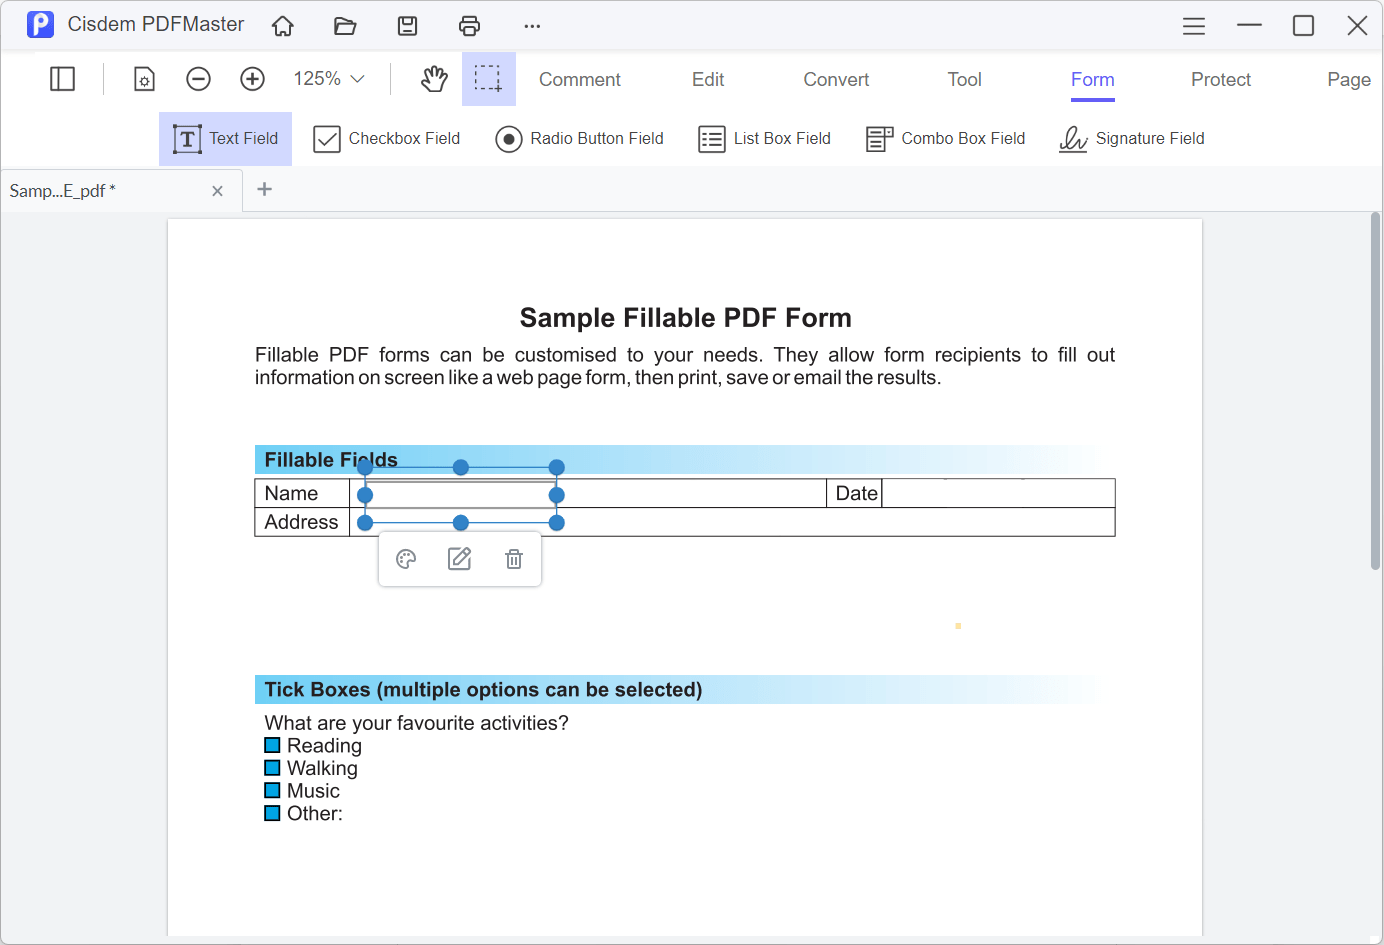The height and width of the screenshot is (945, 1384).
Task: Click the vertical scrollbar thumb
Action: [x=1376, y=391]
